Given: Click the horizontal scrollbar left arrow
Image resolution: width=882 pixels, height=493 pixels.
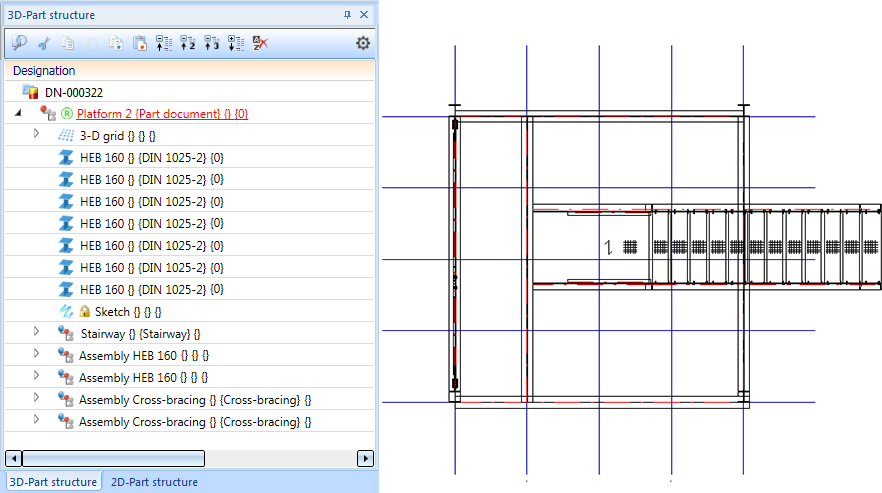Looking at the screenshot, I should click(x=14, y=459).
